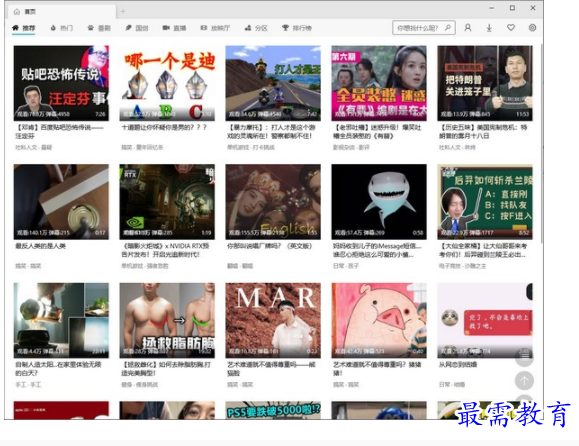
Task: Open the English 说唱厂牌 video thumbnail
Action: pos(273,202)
